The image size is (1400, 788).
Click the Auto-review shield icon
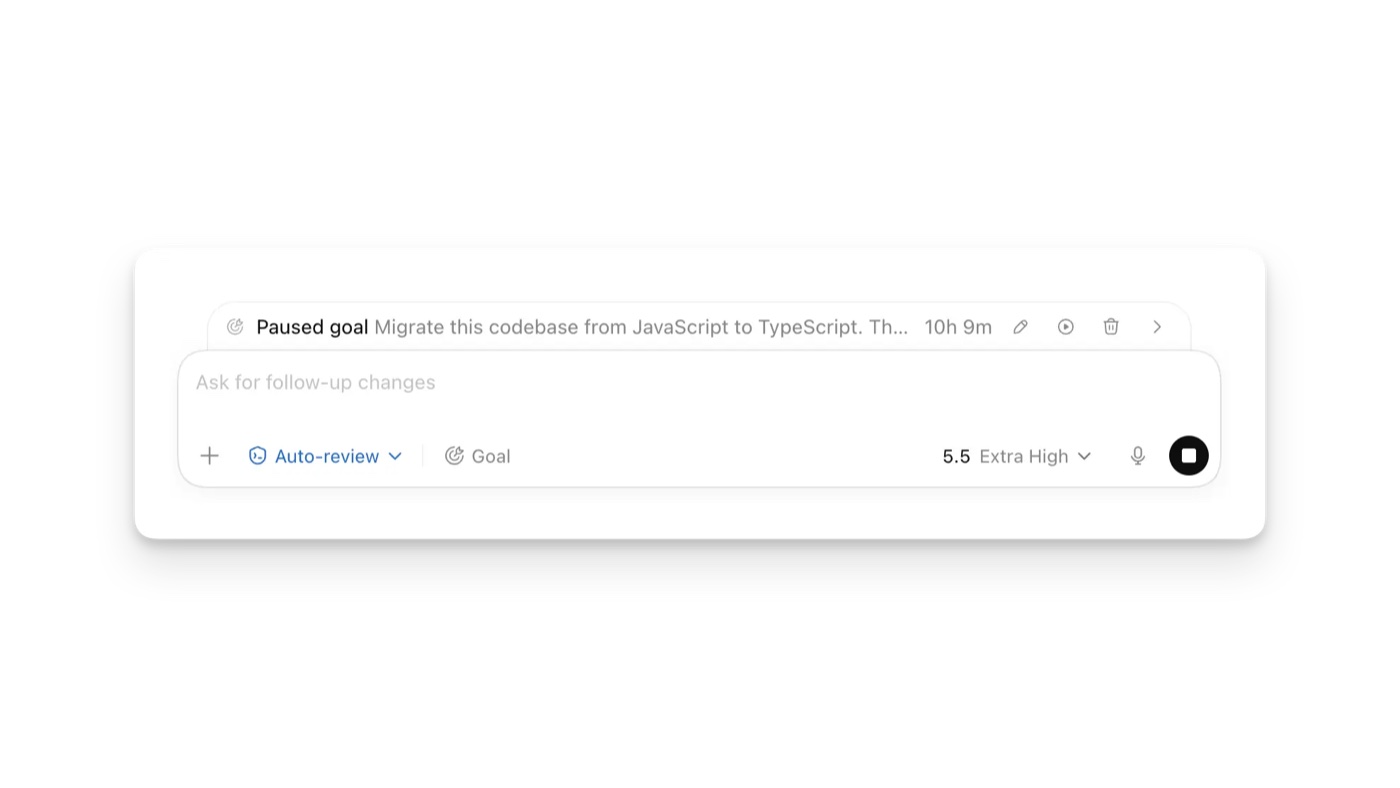(257, 456)
